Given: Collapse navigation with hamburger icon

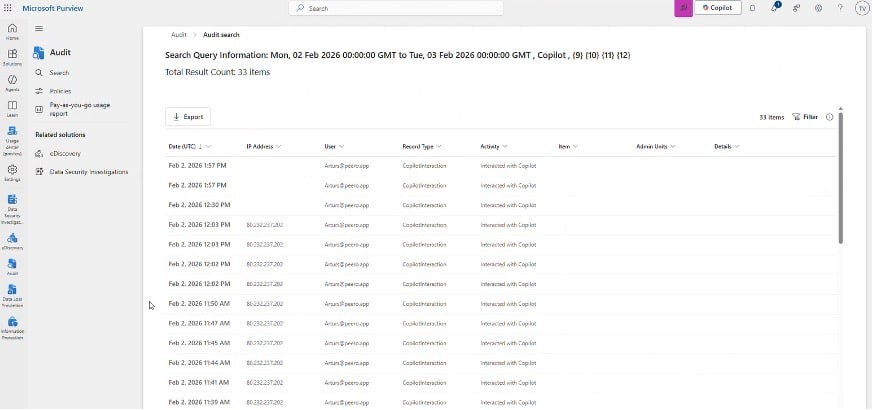Looking at the screenshot, I should (x=39, y=30).
